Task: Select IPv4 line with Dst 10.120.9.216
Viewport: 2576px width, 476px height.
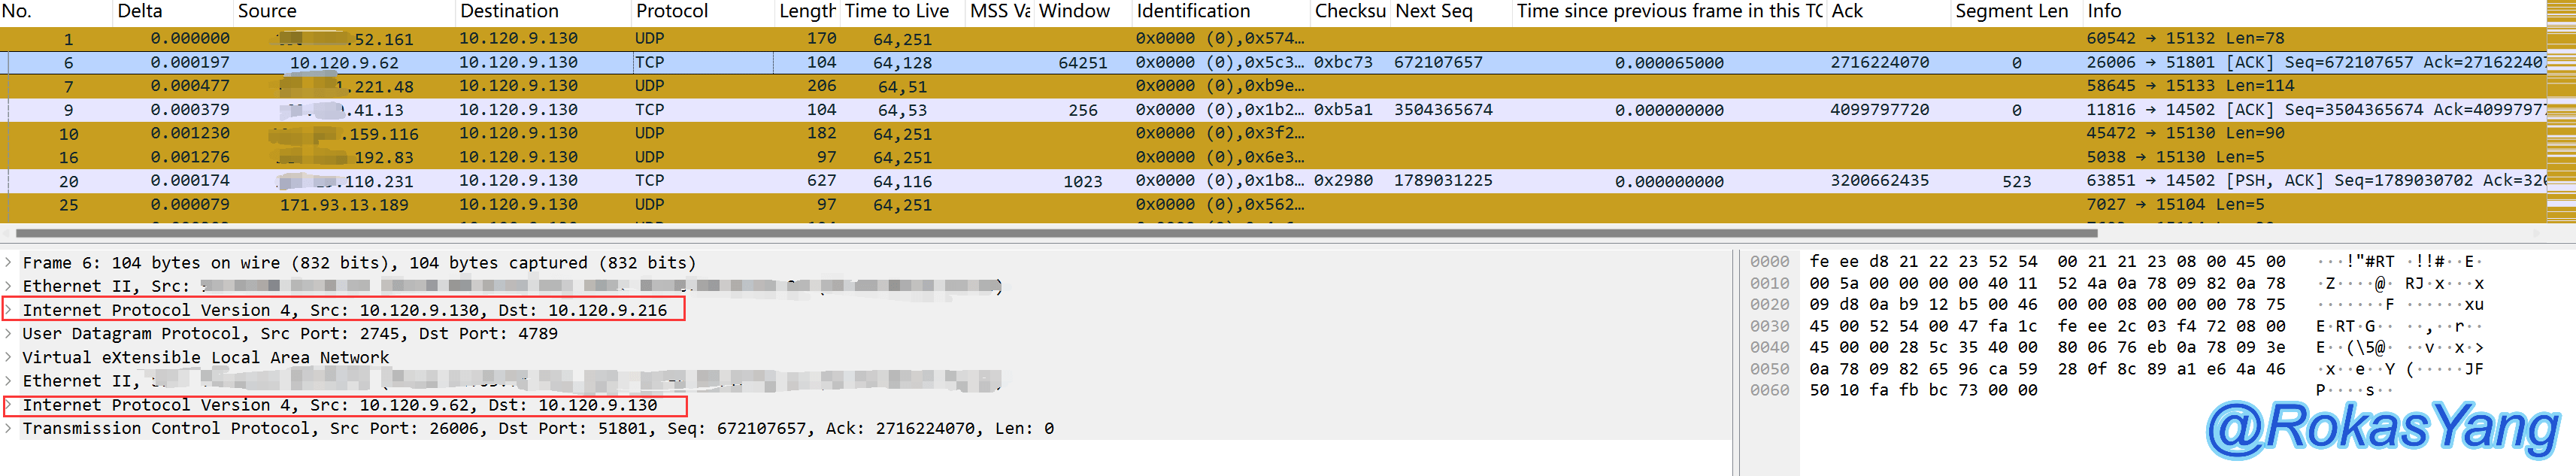Action: pyautogui.click(x=344, y=310)
